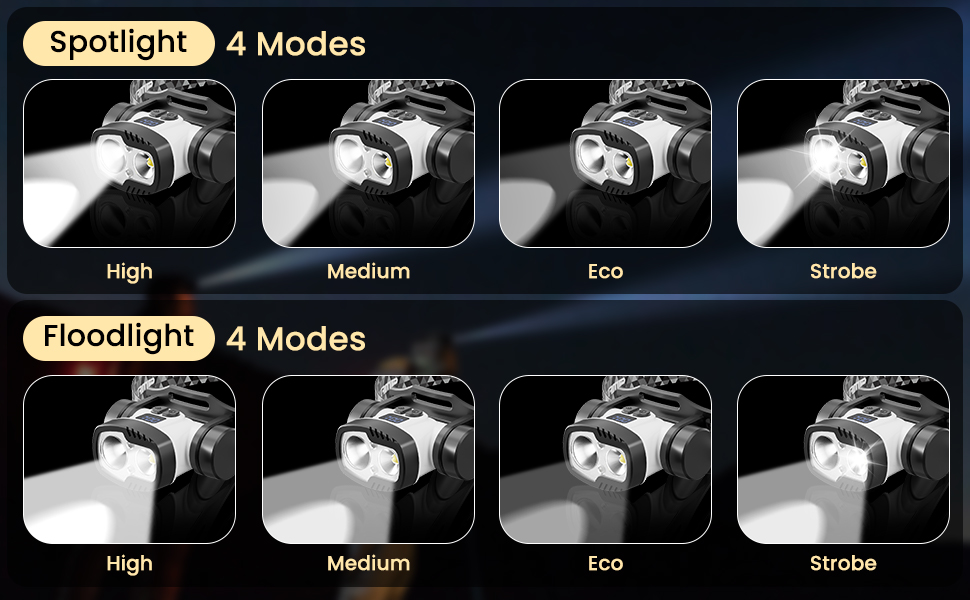Click the Spotlight High mode thumbnail

coord(129,163)
